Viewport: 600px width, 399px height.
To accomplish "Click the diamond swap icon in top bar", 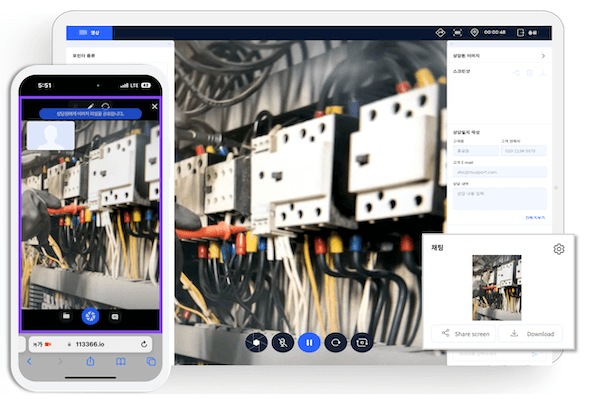I will 440,33.
